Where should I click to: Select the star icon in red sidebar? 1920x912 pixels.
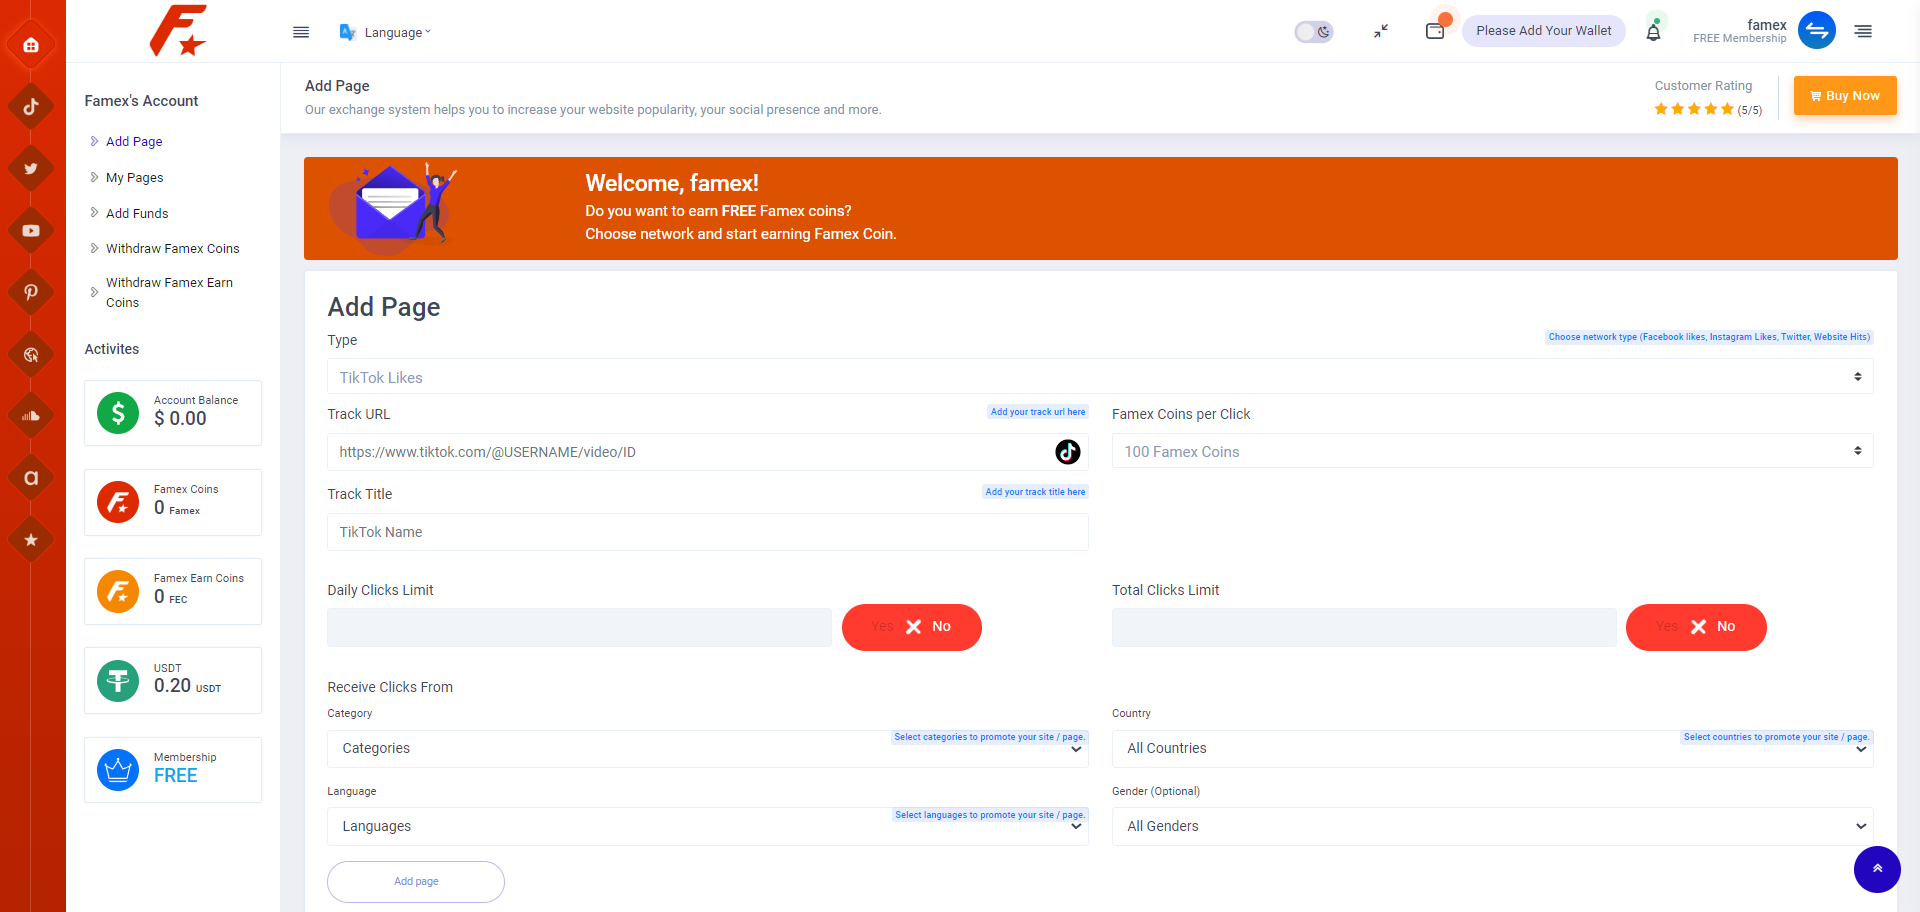(31, 540)
